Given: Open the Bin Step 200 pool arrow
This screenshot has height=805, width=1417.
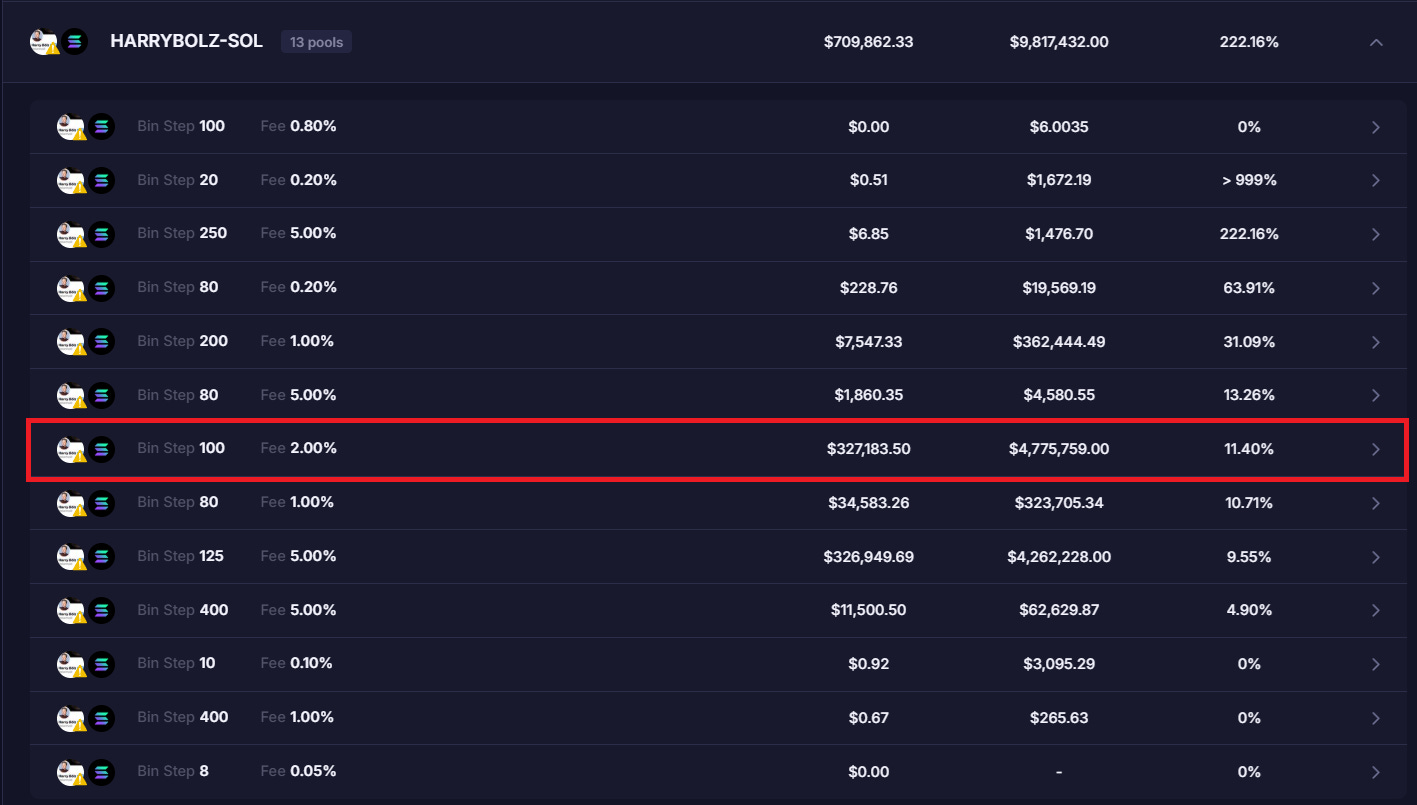Looking at the screenshot, I should point(1376,342).
